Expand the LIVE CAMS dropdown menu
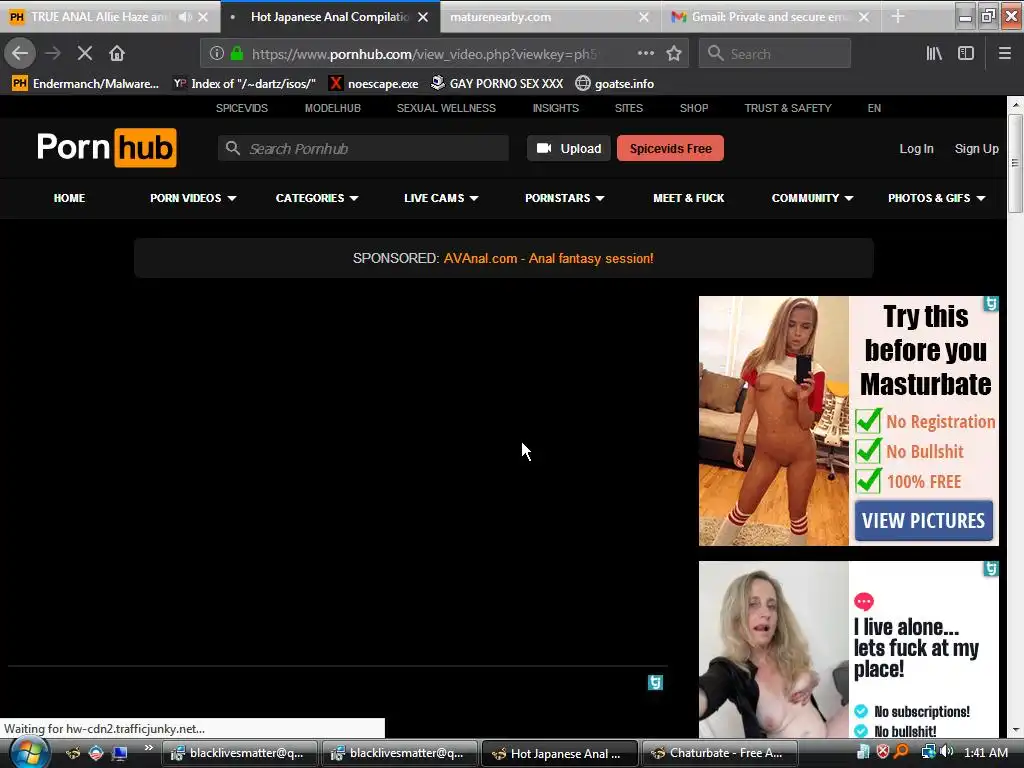 (441, 198)
